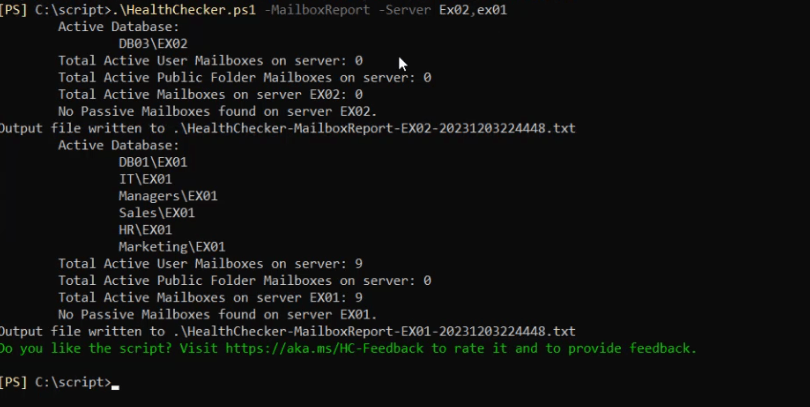The width and height of the screenshot is (810, 407).
Task: Click the line showing 9 active user mailboxes
Action: click(210, 264)
